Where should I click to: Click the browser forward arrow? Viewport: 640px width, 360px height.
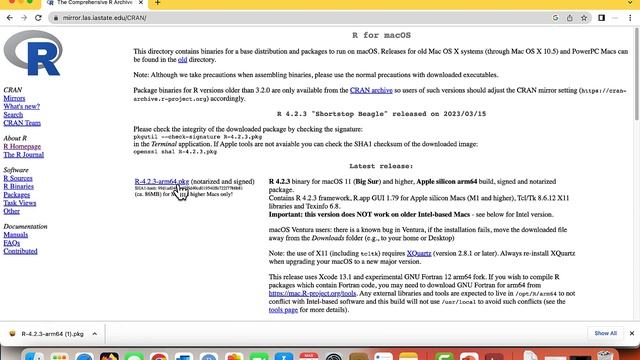coord(24,18)
